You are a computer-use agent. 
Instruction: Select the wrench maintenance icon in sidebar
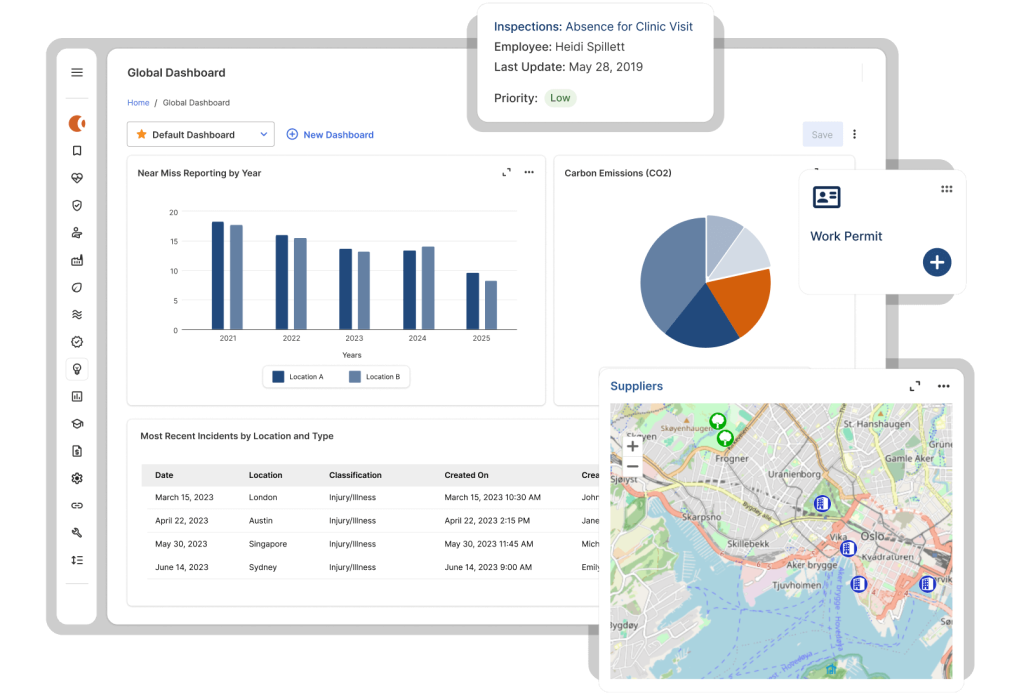click(77, 532)
